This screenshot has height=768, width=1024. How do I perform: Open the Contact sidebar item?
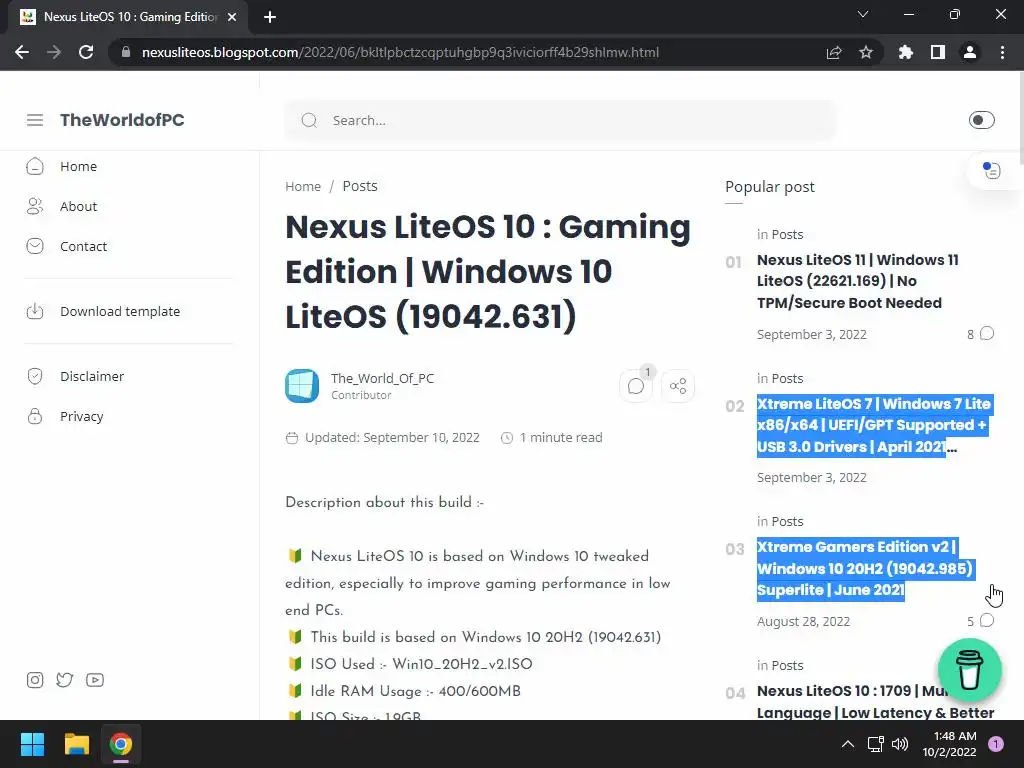84,246
